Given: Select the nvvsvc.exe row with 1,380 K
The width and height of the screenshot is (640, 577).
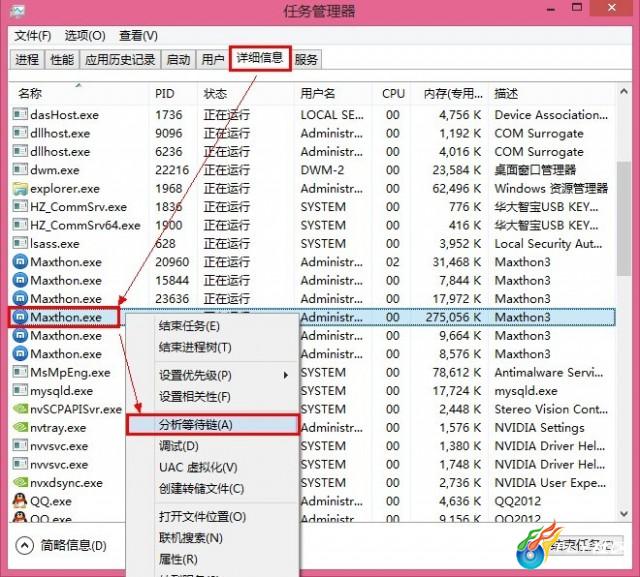Looking at the screenshot, I should (313, 446).
